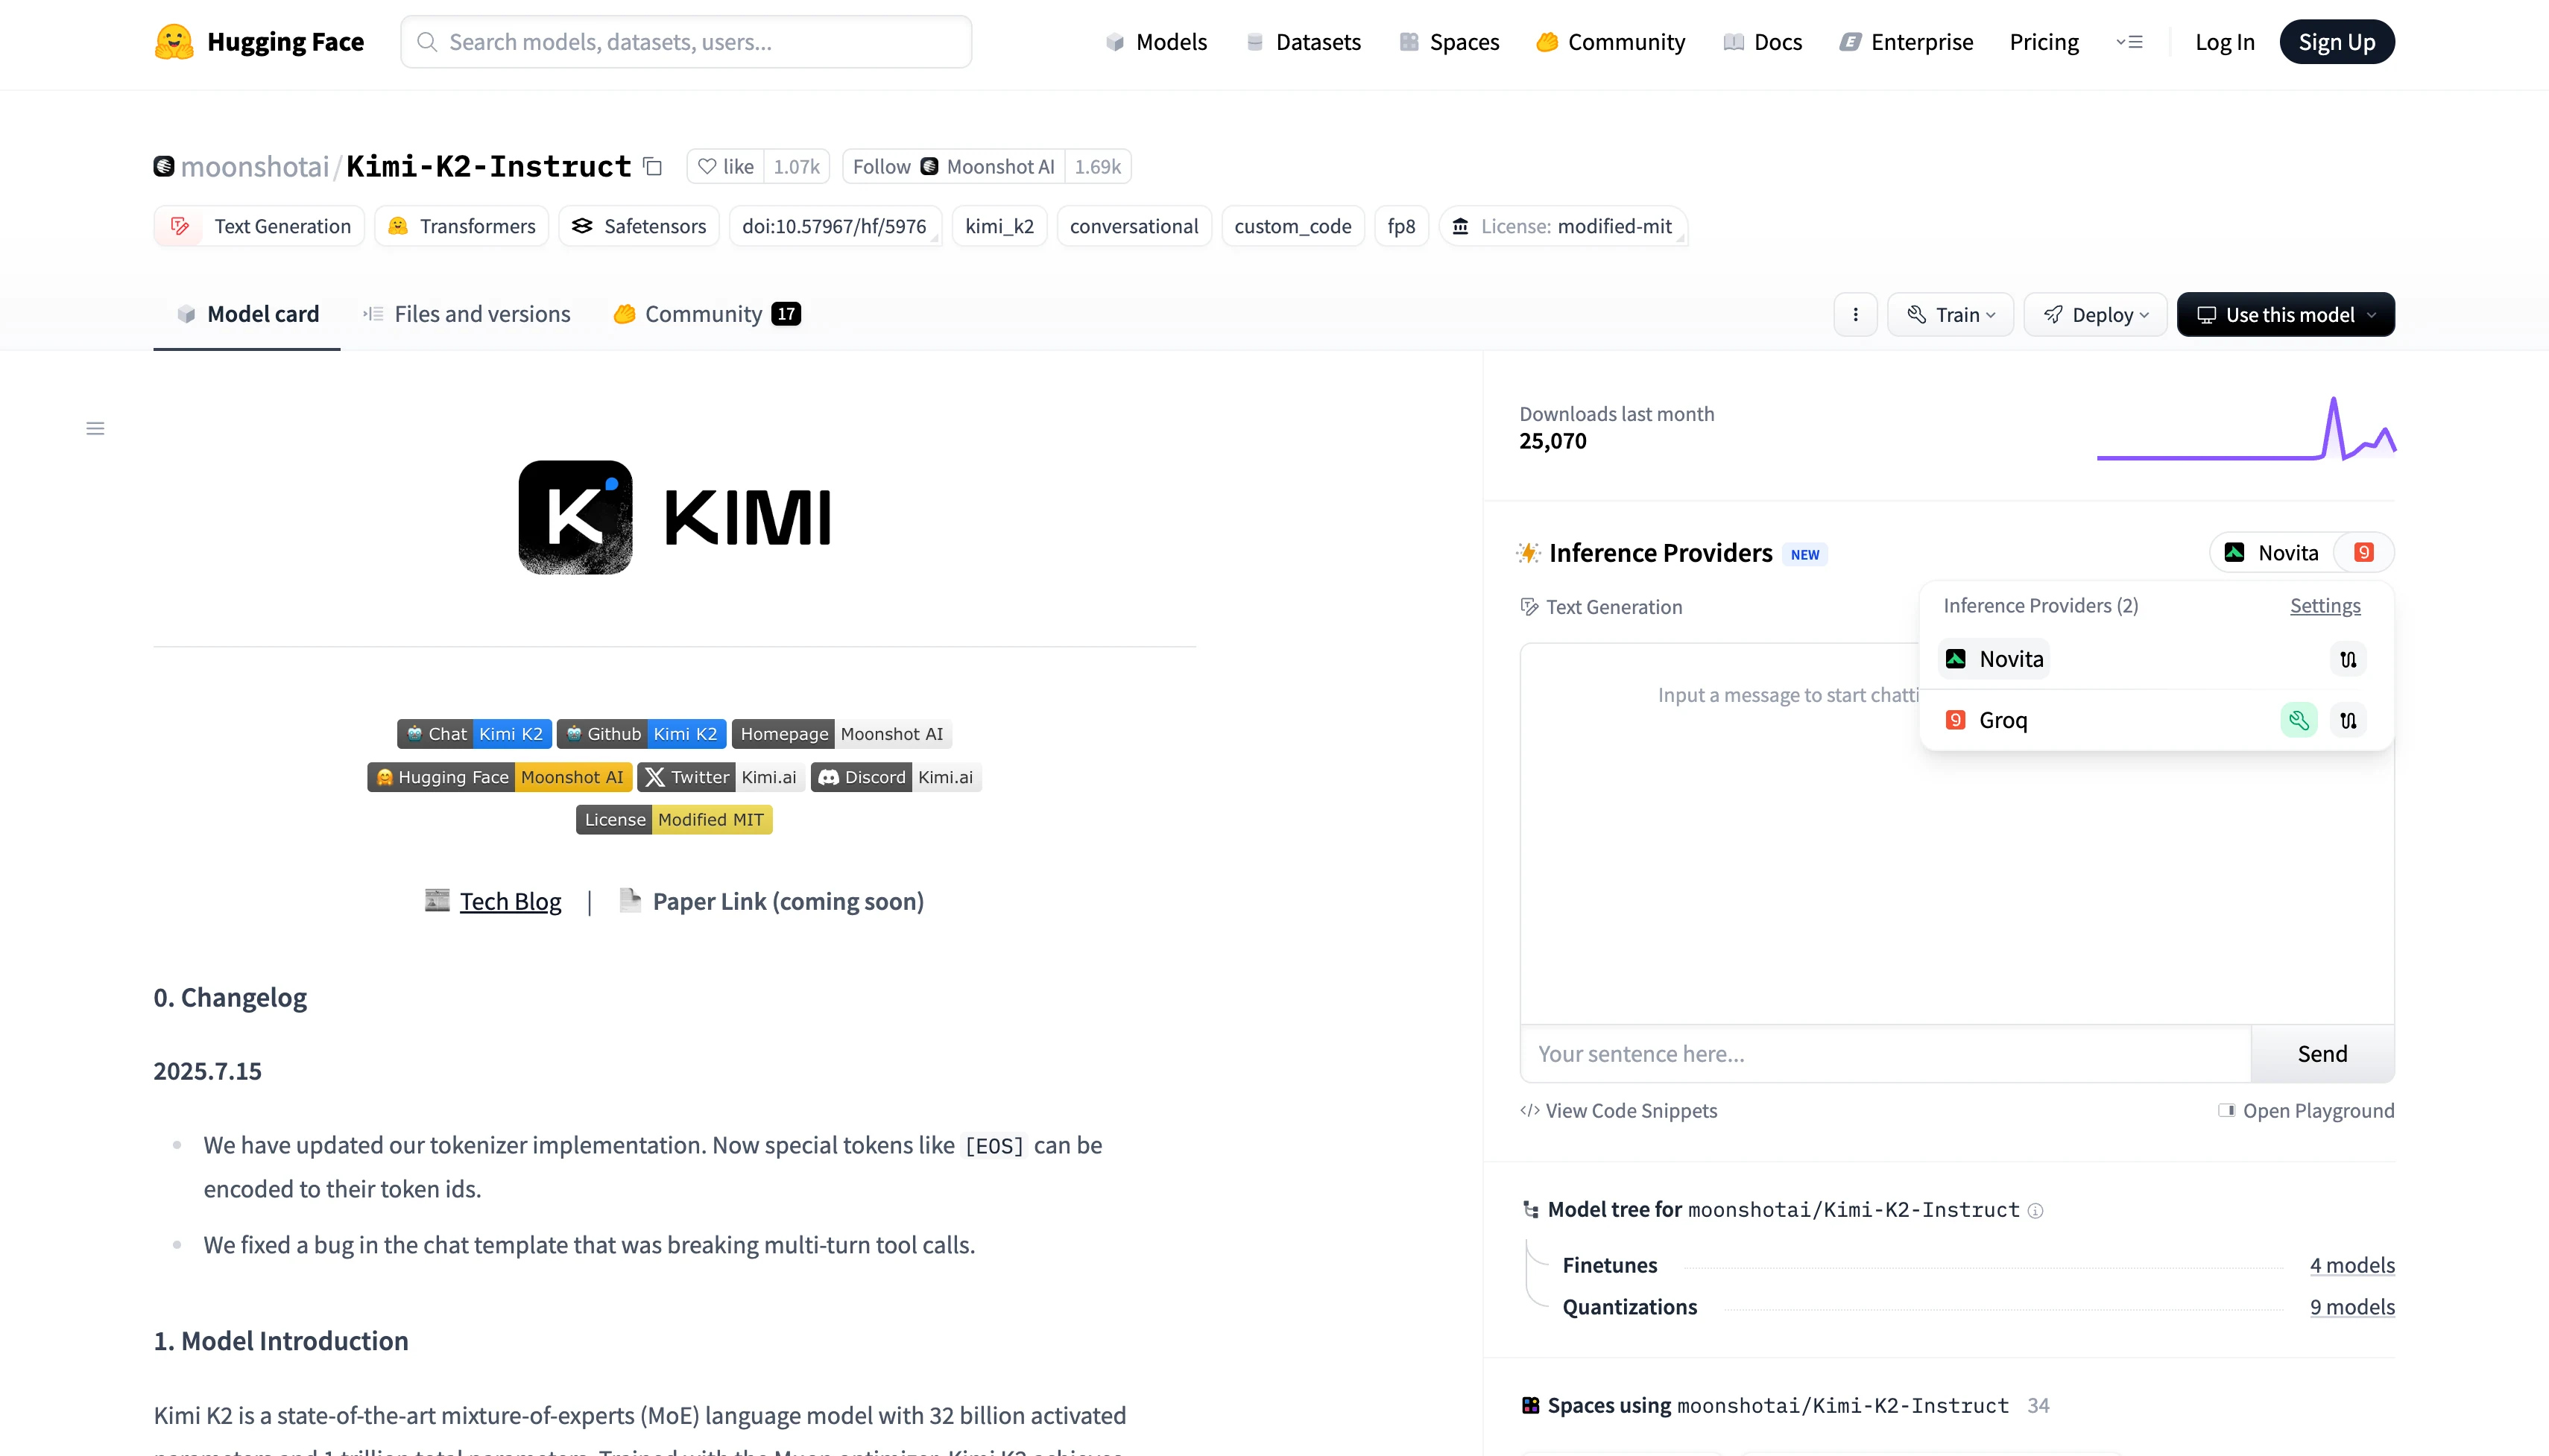The width and height of the screenshot is (2549, 1456).
Task: Open the three-dot more options menu
Action: [x=1855, y=315]
